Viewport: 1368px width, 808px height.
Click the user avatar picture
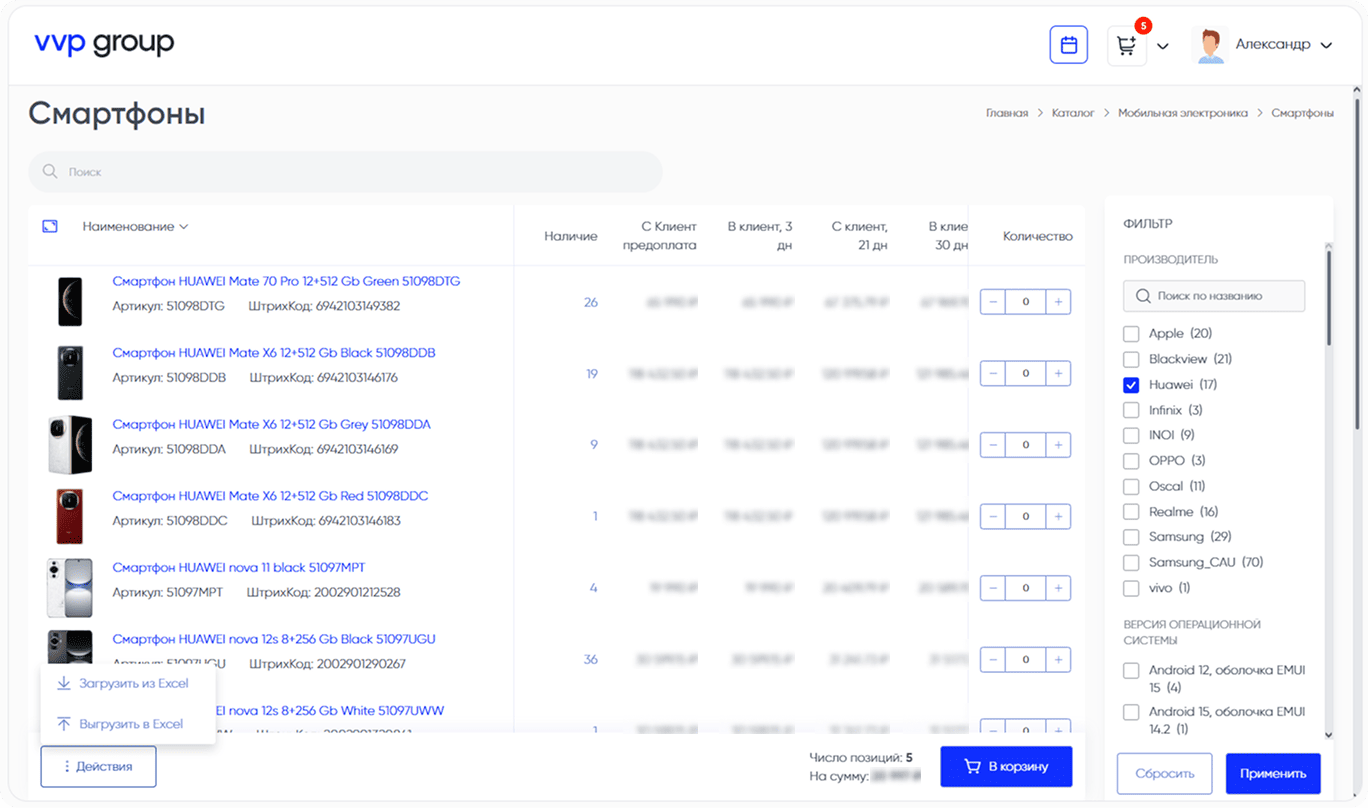(x=1210, y=46)
